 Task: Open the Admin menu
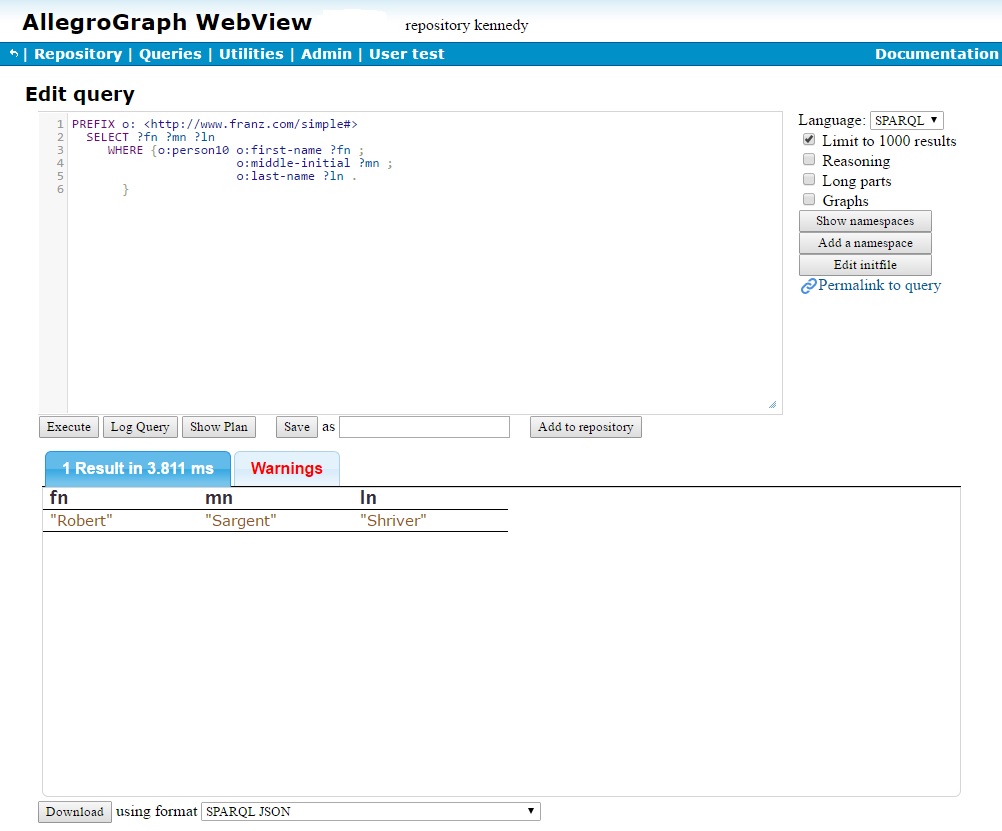326,54
